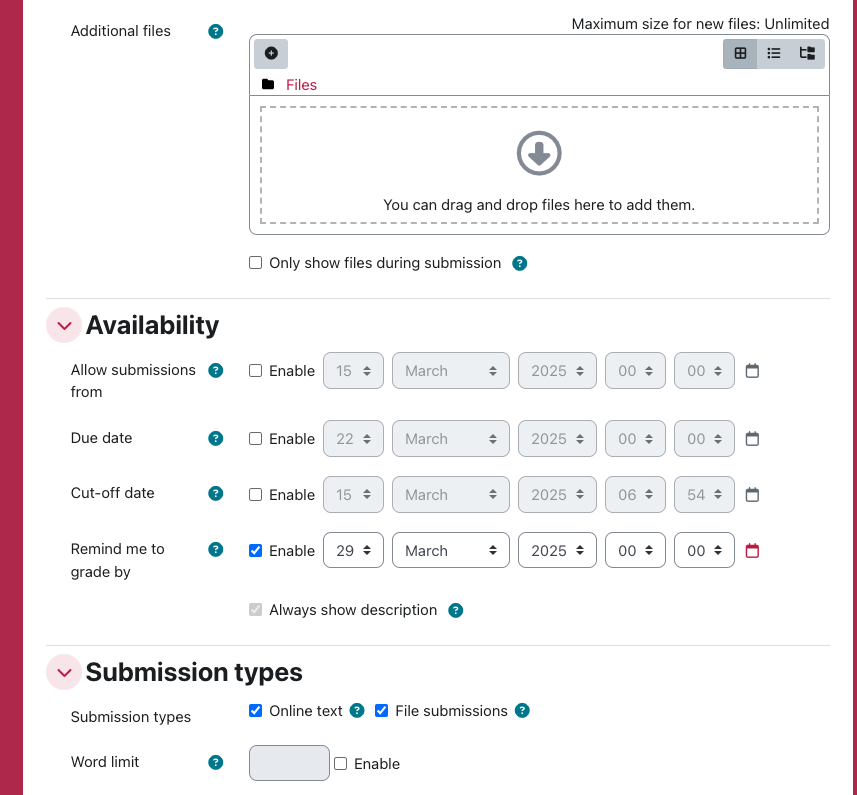857x795 pixels.
Task: Open help for File submissions
Action: (523, 710)
